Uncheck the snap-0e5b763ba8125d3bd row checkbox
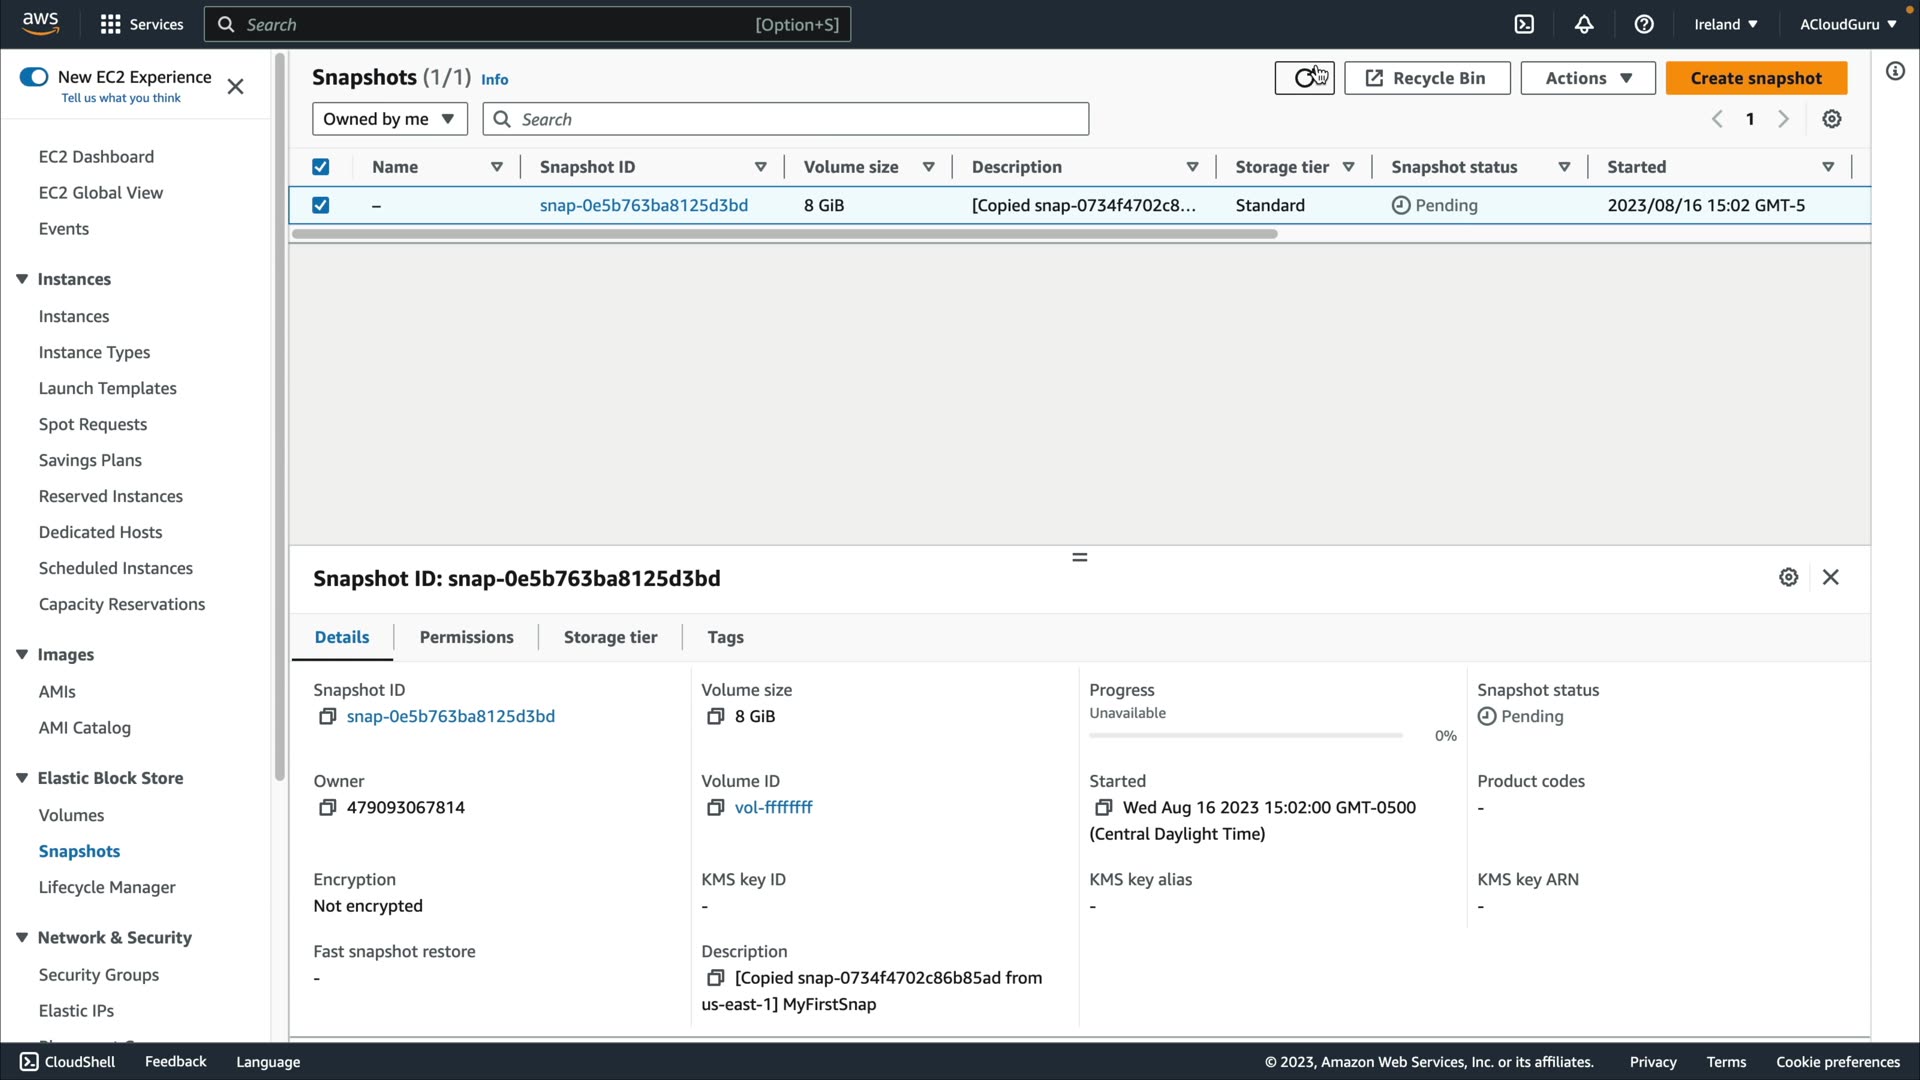 tap(321, 205)
